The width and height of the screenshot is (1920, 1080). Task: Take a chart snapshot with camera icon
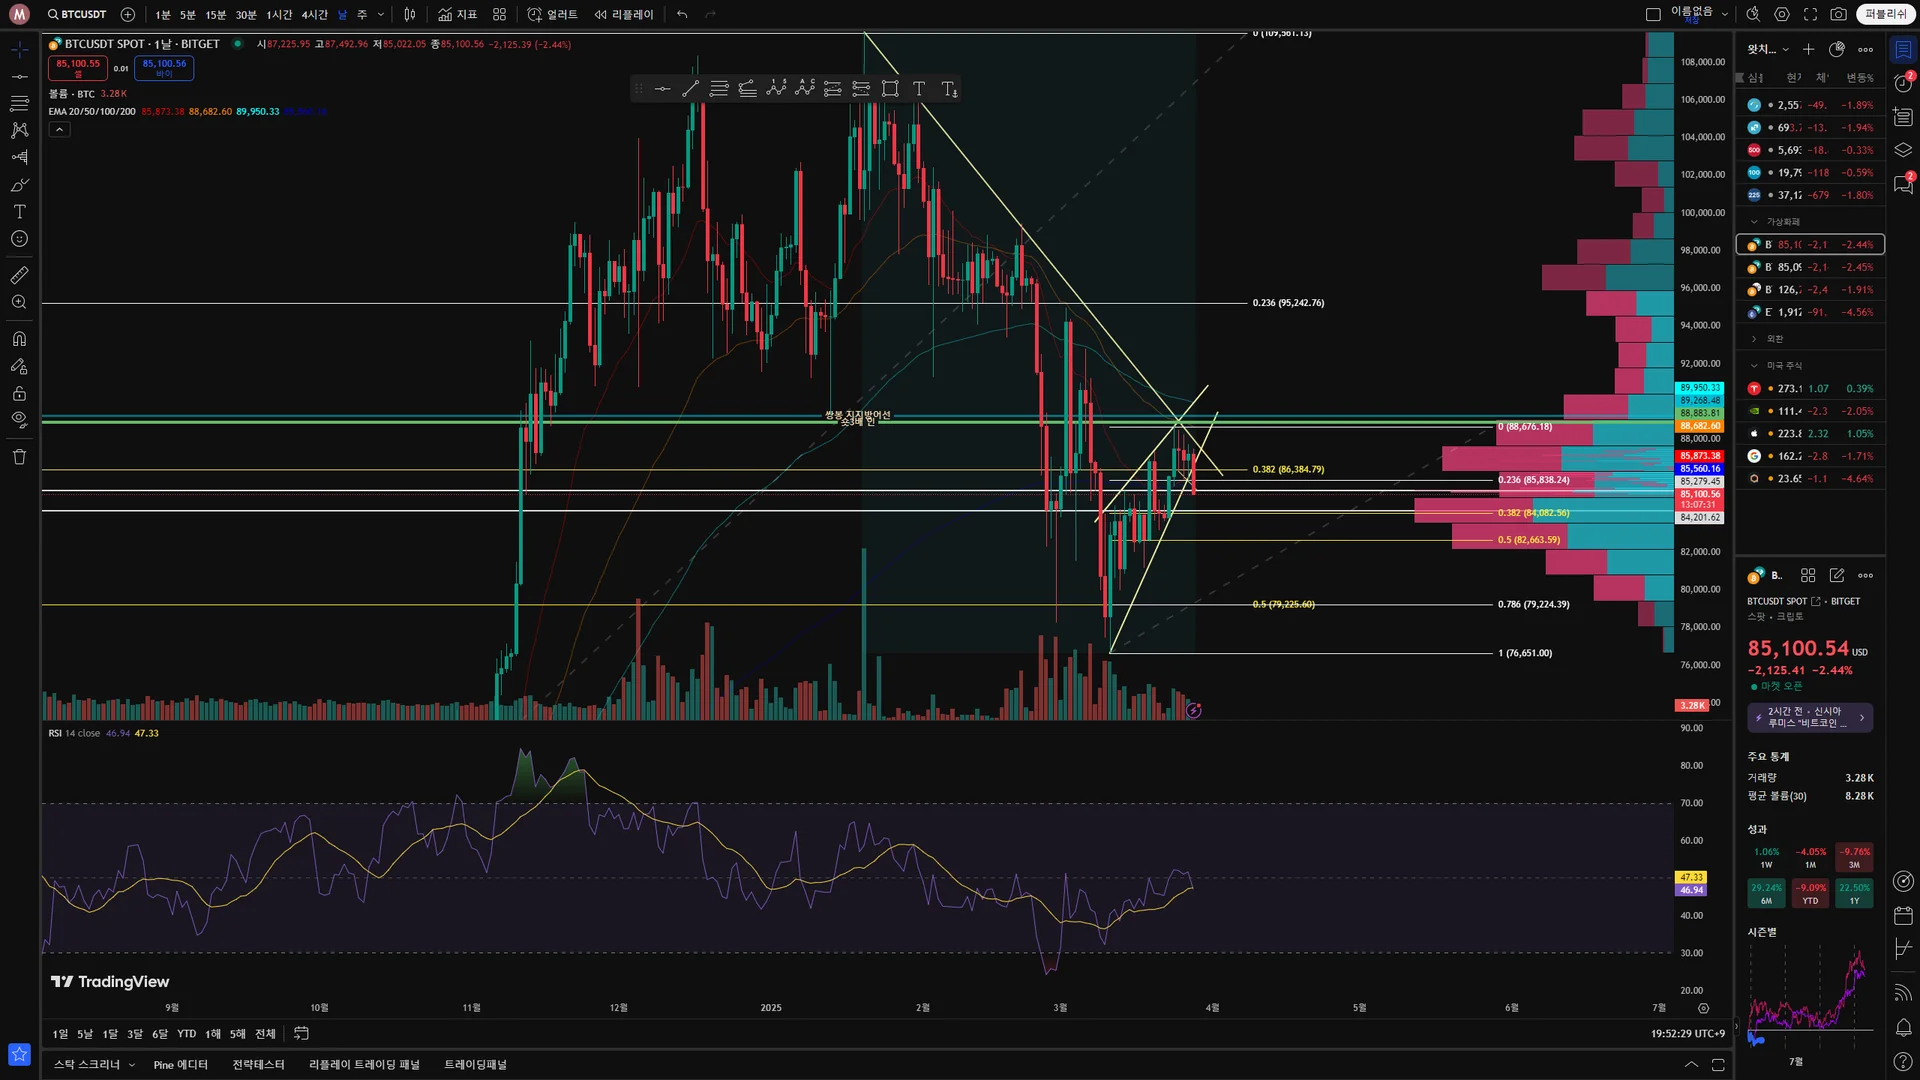[1838, 14]
